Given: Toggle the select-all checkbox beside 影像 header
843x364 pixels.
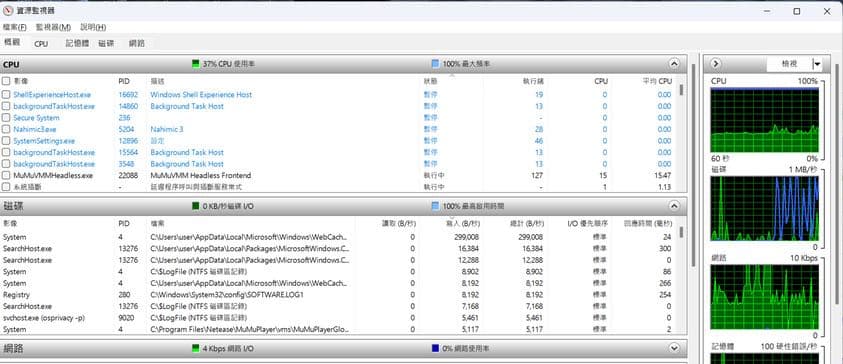Looking at the screenshot, I should click(6, 81).
